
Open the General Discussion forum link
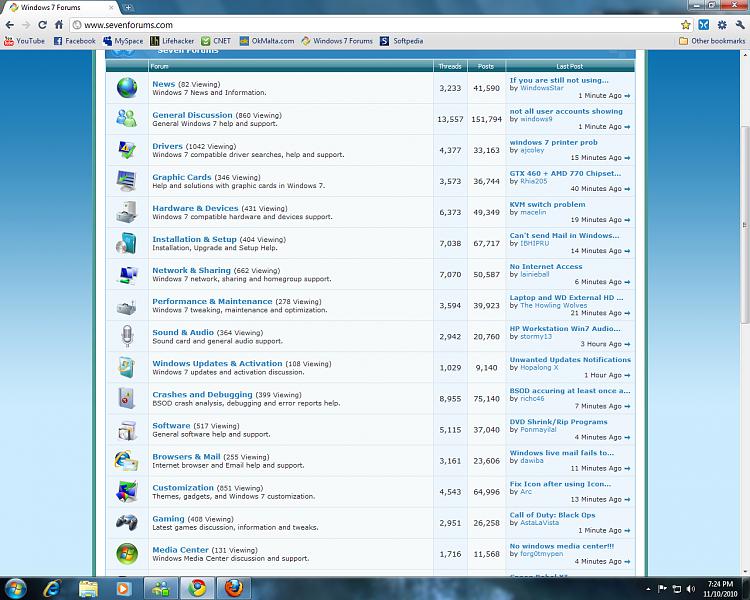coord(192,115)
